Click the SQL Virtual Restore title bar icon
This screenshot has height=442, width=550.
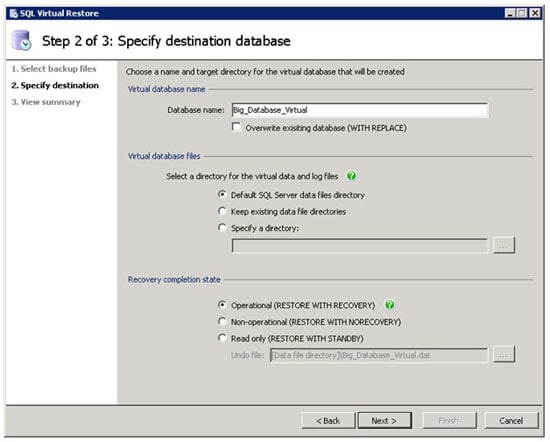tap(14, 13)
